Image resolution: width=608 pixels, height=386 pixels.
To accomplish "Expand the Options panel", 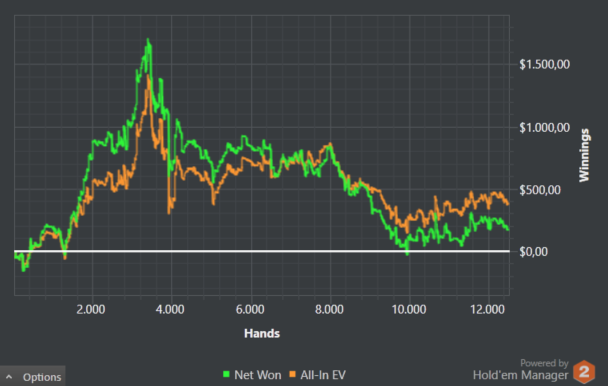I will 33,376.
